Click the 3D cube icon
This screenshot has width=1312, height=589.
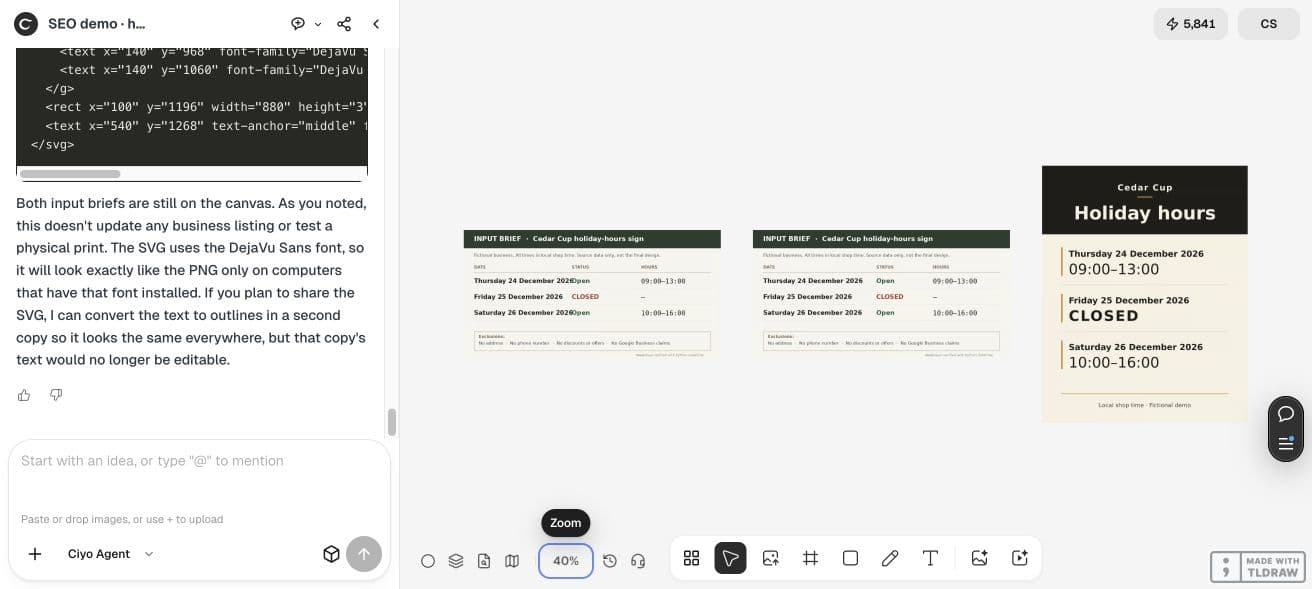331,554
